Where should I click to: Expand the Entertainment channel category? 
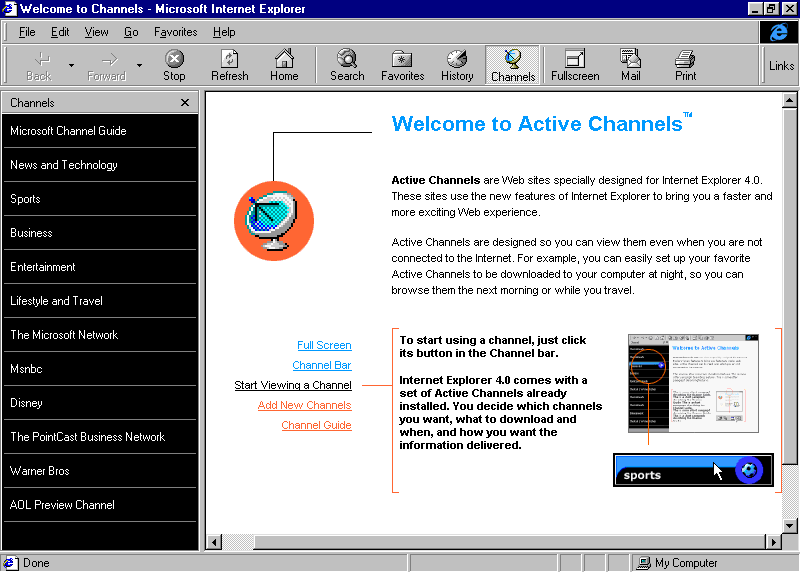100,267
